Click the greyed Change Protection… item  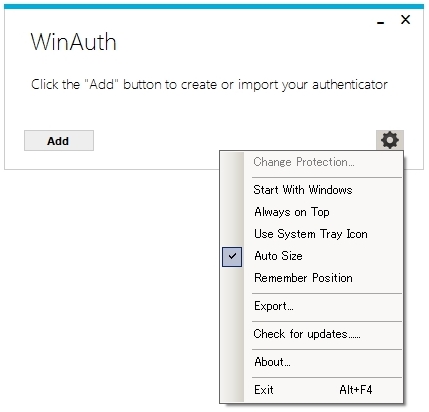311,162
